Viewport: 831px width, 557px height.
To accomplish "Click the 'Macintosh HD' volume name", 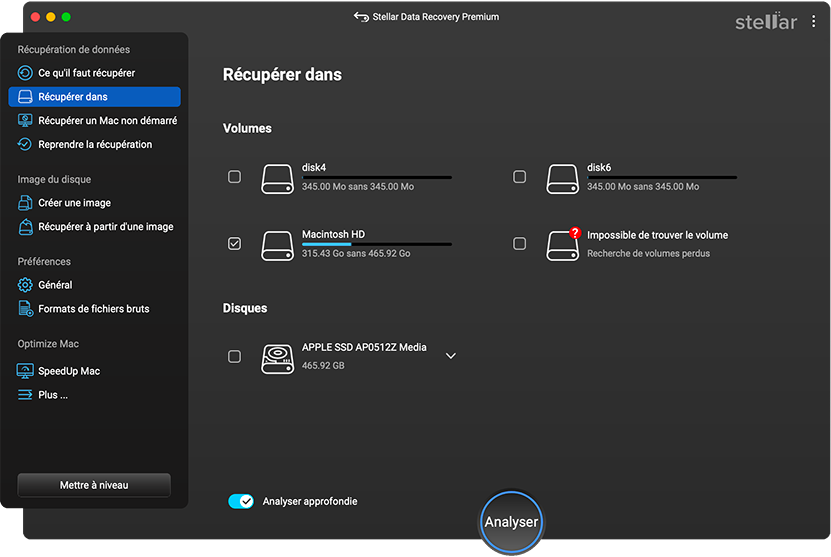I will (333, 234).
